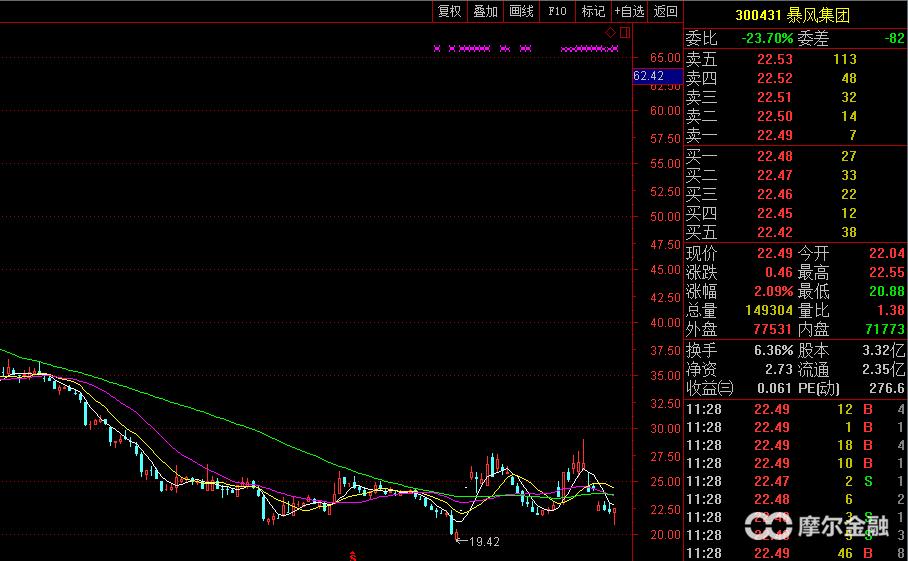
Task: Add stock via +自选 button
Action: 629,11
